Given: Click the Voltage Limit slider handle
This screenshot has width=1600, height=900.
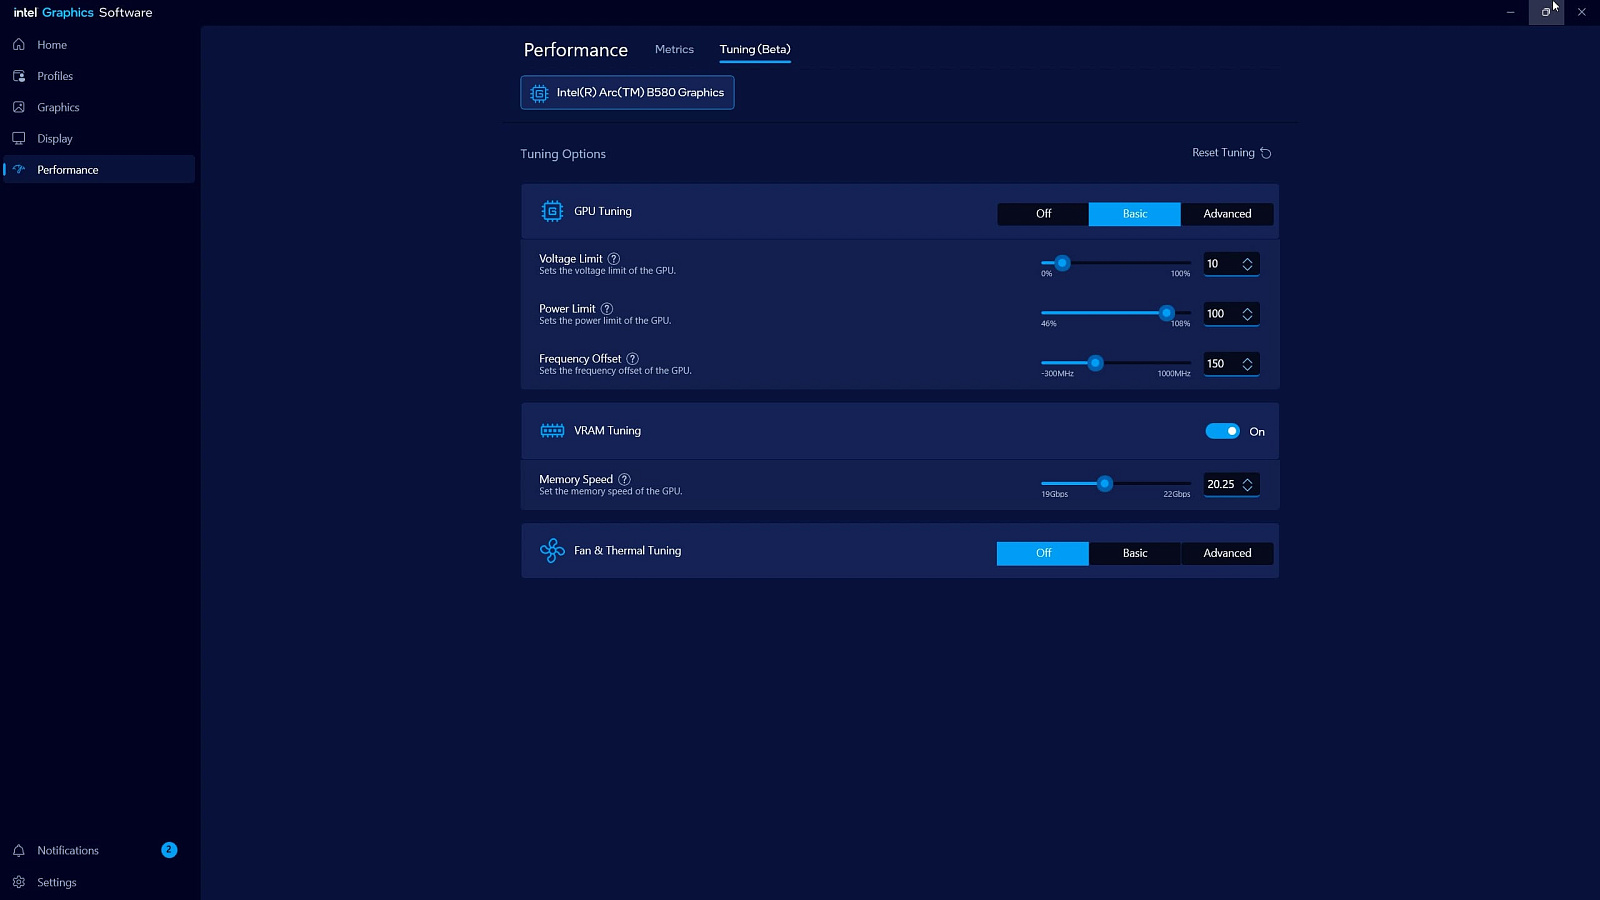Looking at the screenshot, I should click(x=1063, y=263).
